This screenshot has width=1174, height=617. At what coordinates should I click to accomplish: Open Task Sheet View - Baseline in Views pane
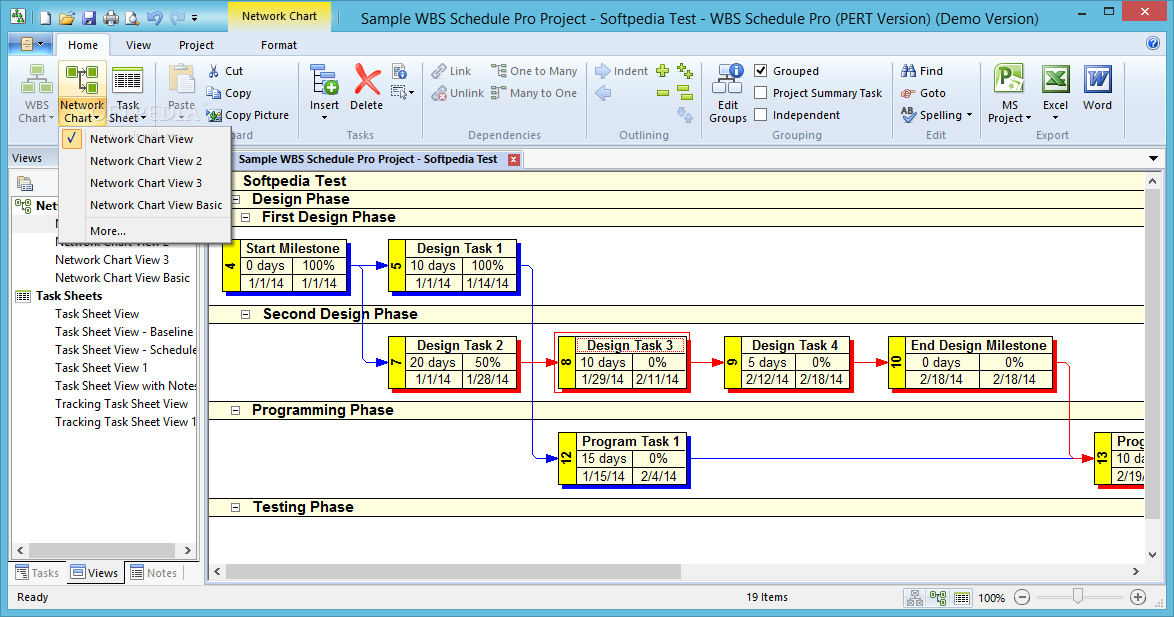[x=124, y=332]
